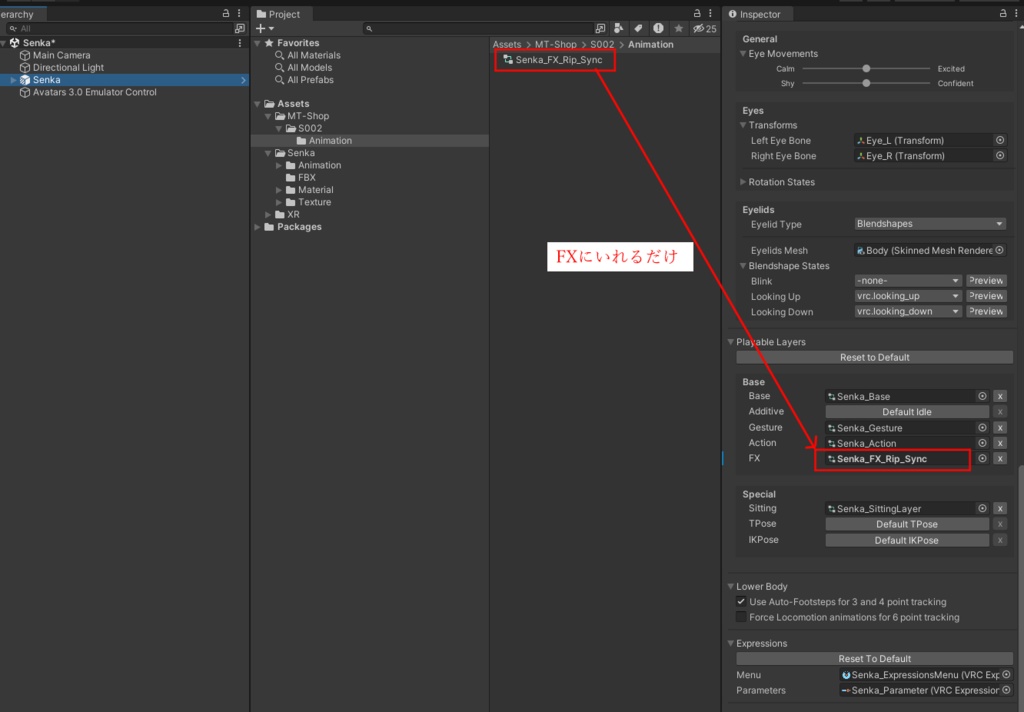Viewport: 1024px width, 712px height.
Task: Toggle hidden packages count 25 icon
Action: [x=705, y=28]
